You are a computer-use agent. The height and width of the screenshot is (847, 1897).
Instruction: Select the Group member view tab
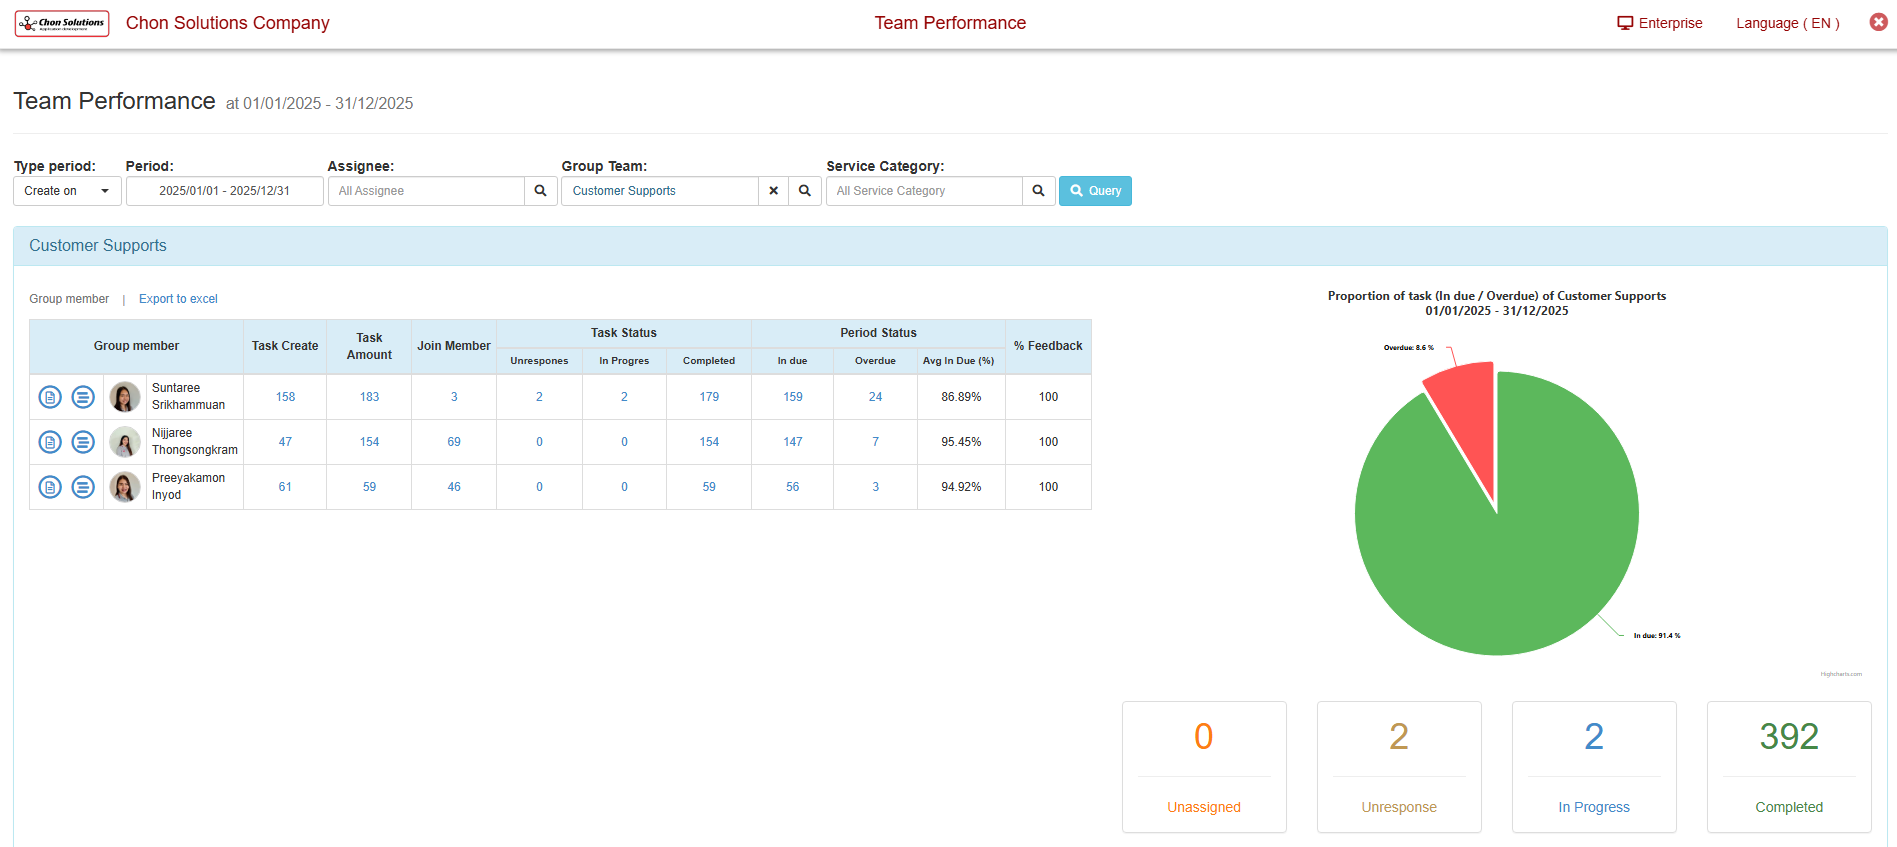[69, 299]
